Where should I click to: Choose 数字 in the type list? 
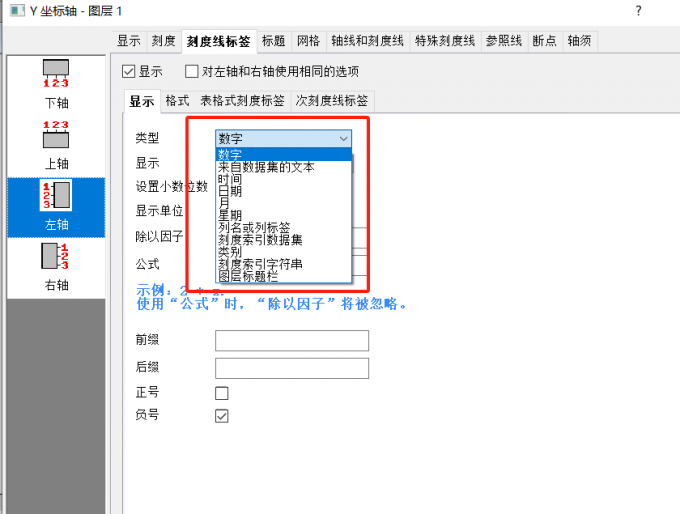point(283,154)
